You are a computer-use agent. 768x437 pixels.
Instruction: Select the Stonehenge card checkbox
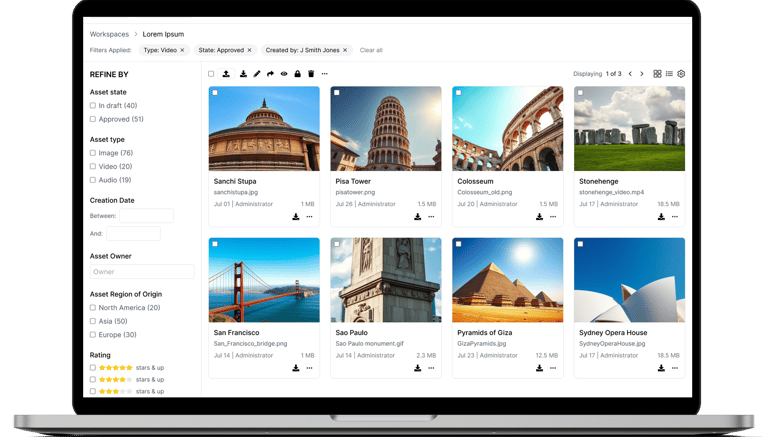pos(580,93)
